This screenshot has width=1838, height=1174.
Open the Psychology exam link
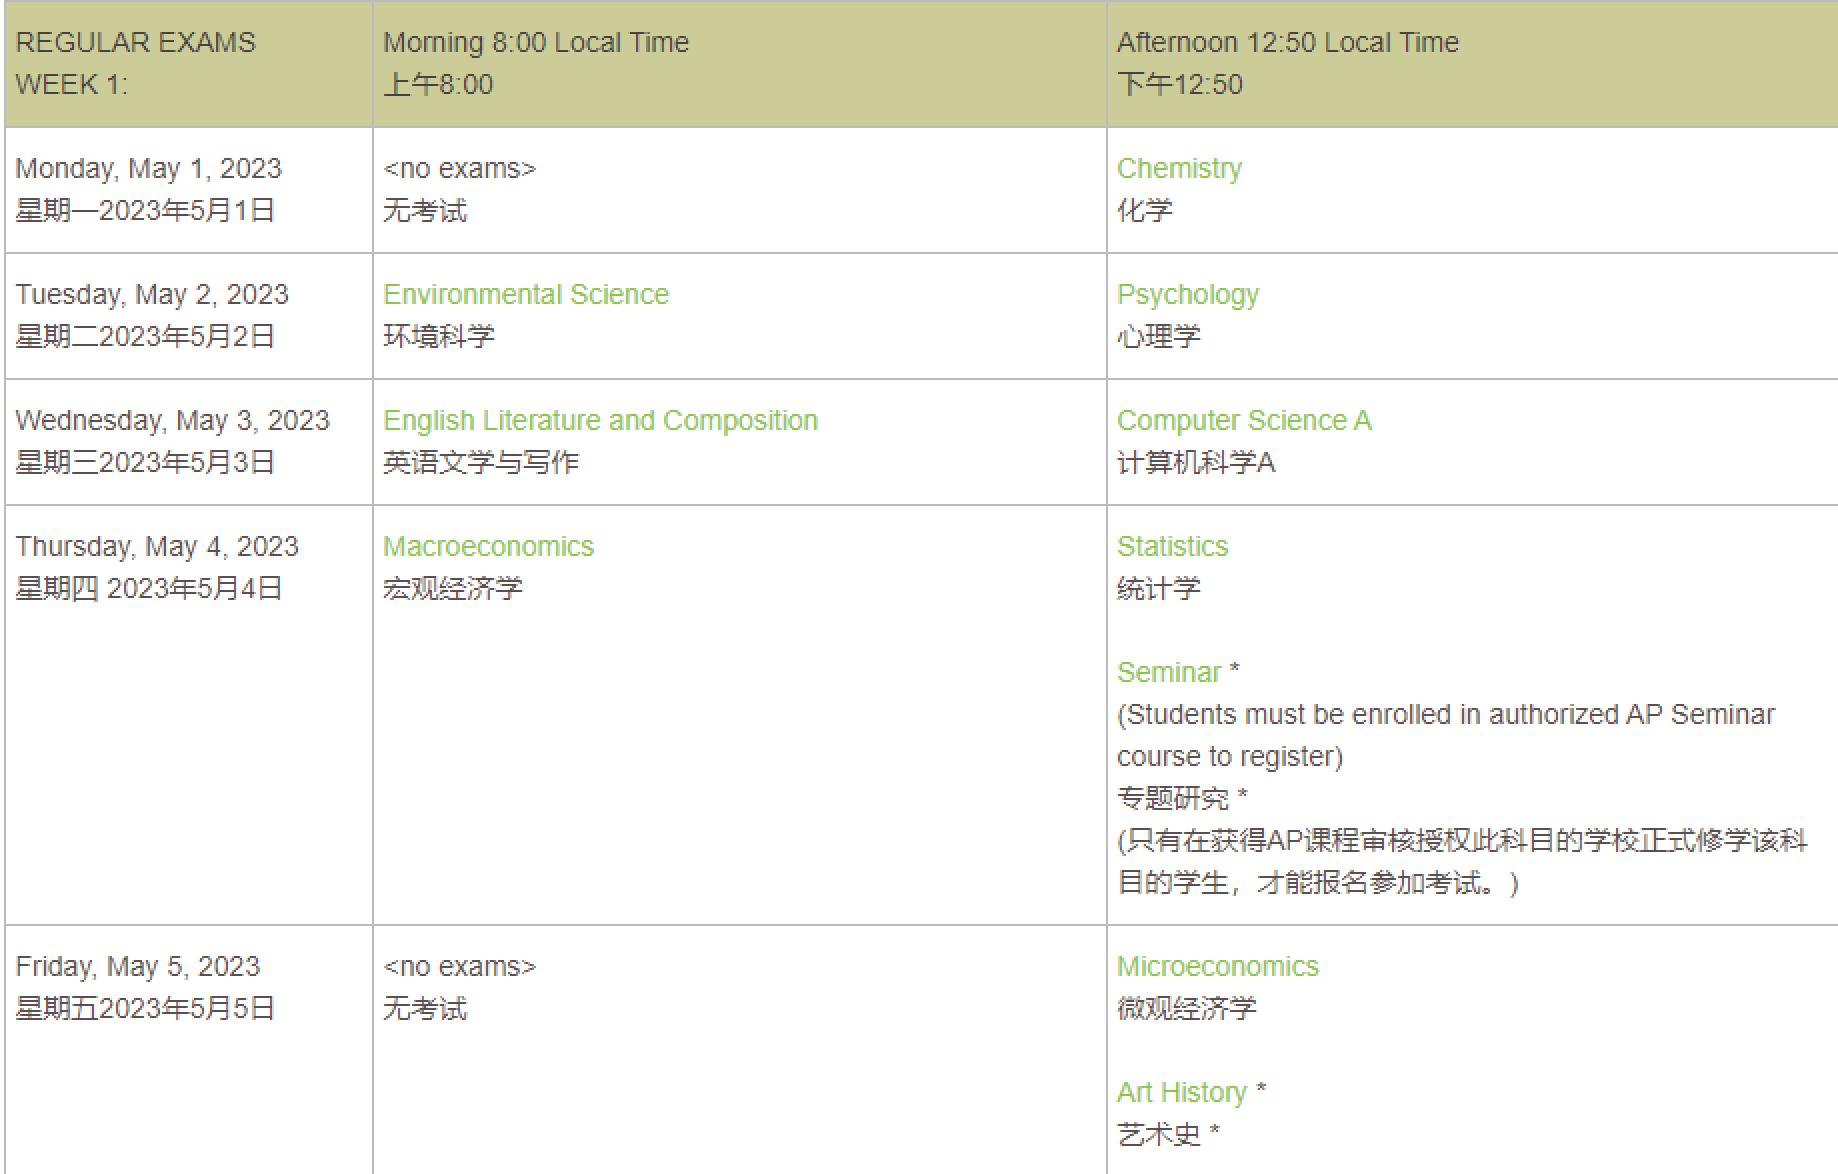(x=1188, y=294)
